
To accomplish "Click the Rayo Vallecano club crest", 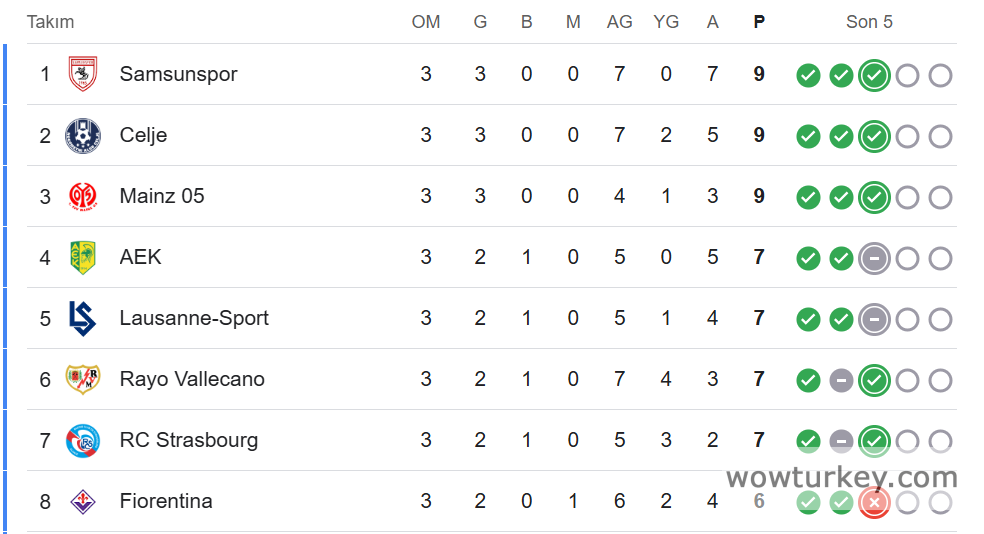I will pos(82,379).
